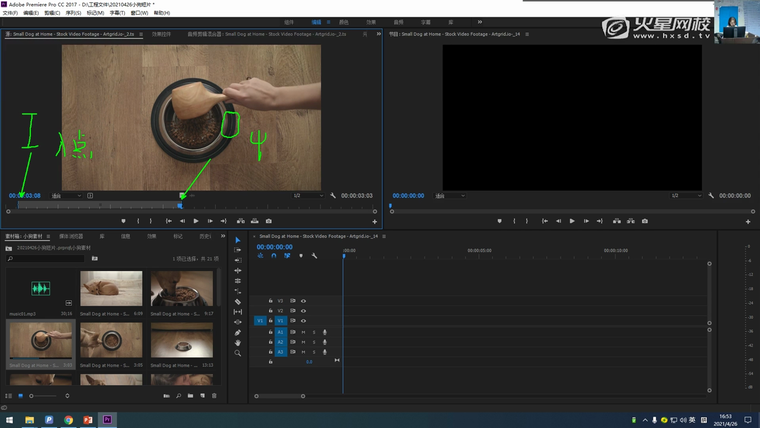
Task: Open Program monitor zoom level dropdown
Action: click(450, 196)
